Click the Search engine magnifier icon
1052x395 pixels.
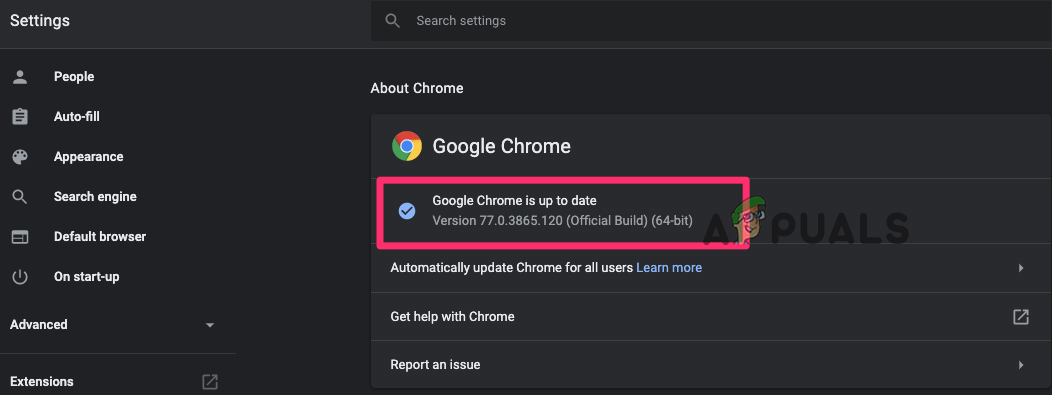click(x=20, y=197)
